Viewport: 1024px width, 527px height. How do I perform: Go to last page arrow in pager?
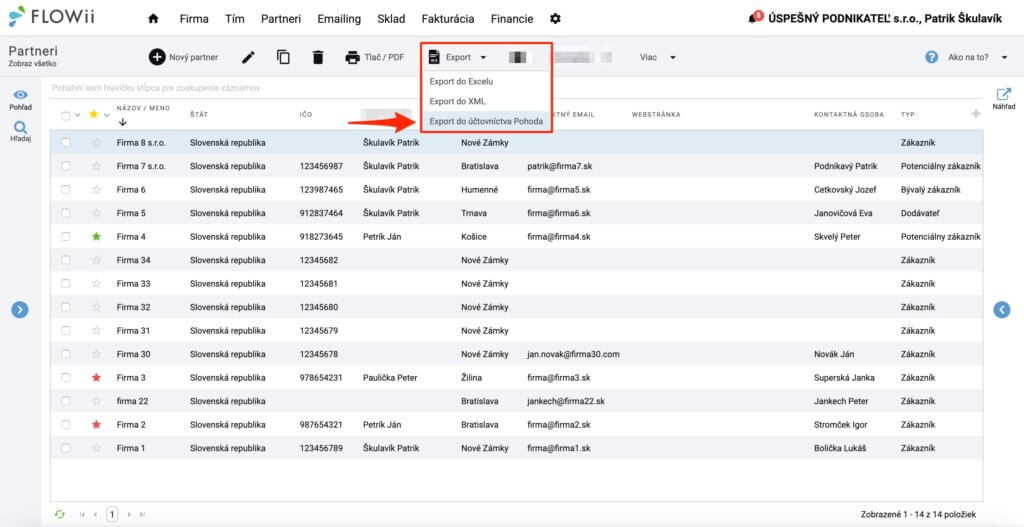tap(142, 515)
